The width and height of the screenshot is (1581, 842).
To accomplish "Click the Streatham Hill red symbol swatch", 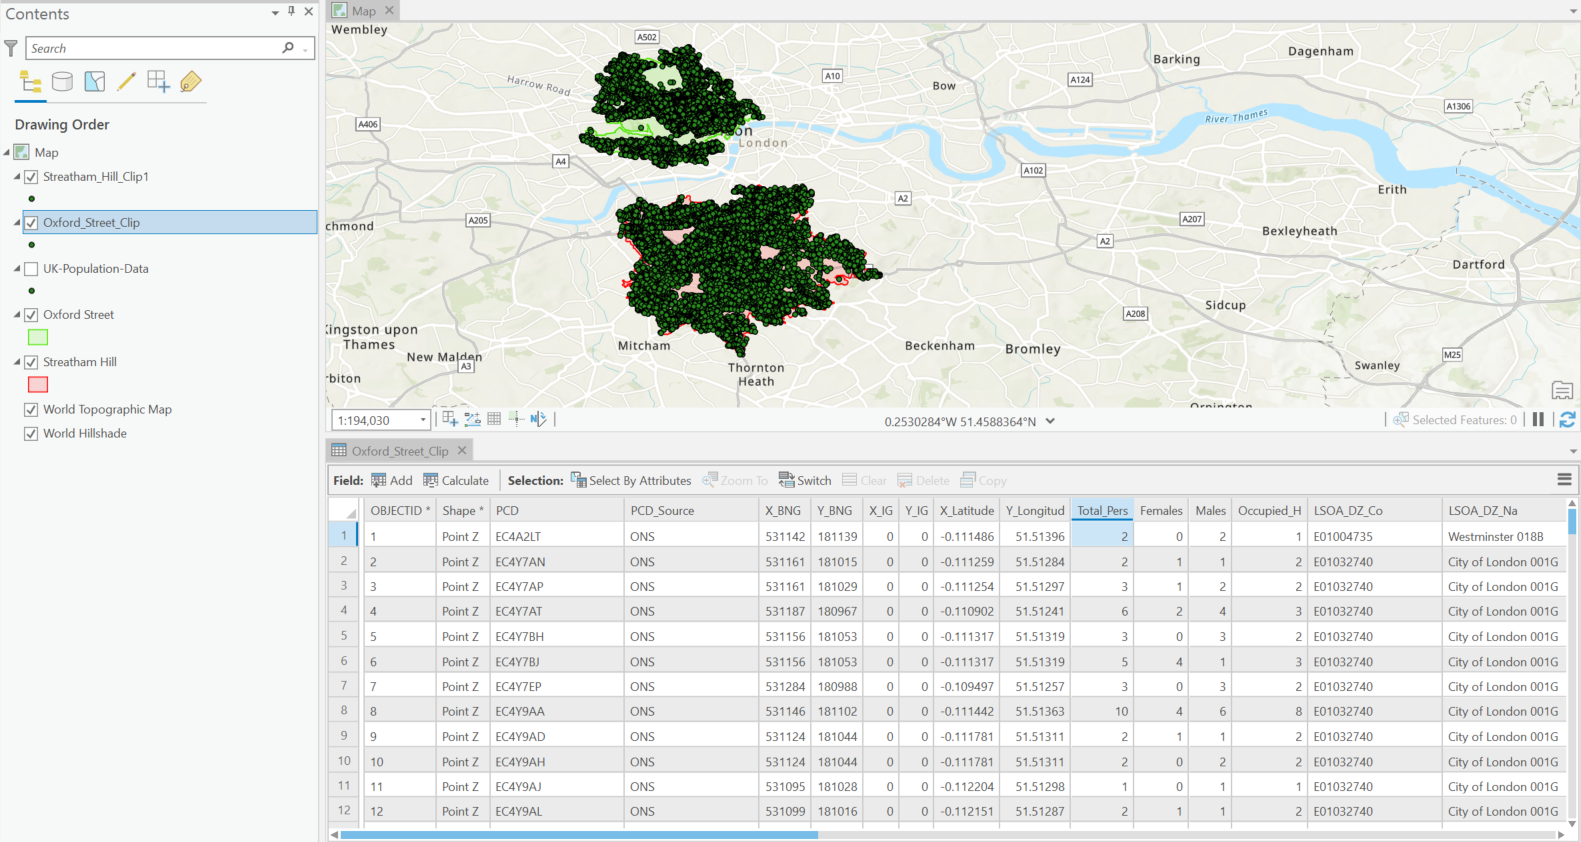I will (x=38, y=385).
